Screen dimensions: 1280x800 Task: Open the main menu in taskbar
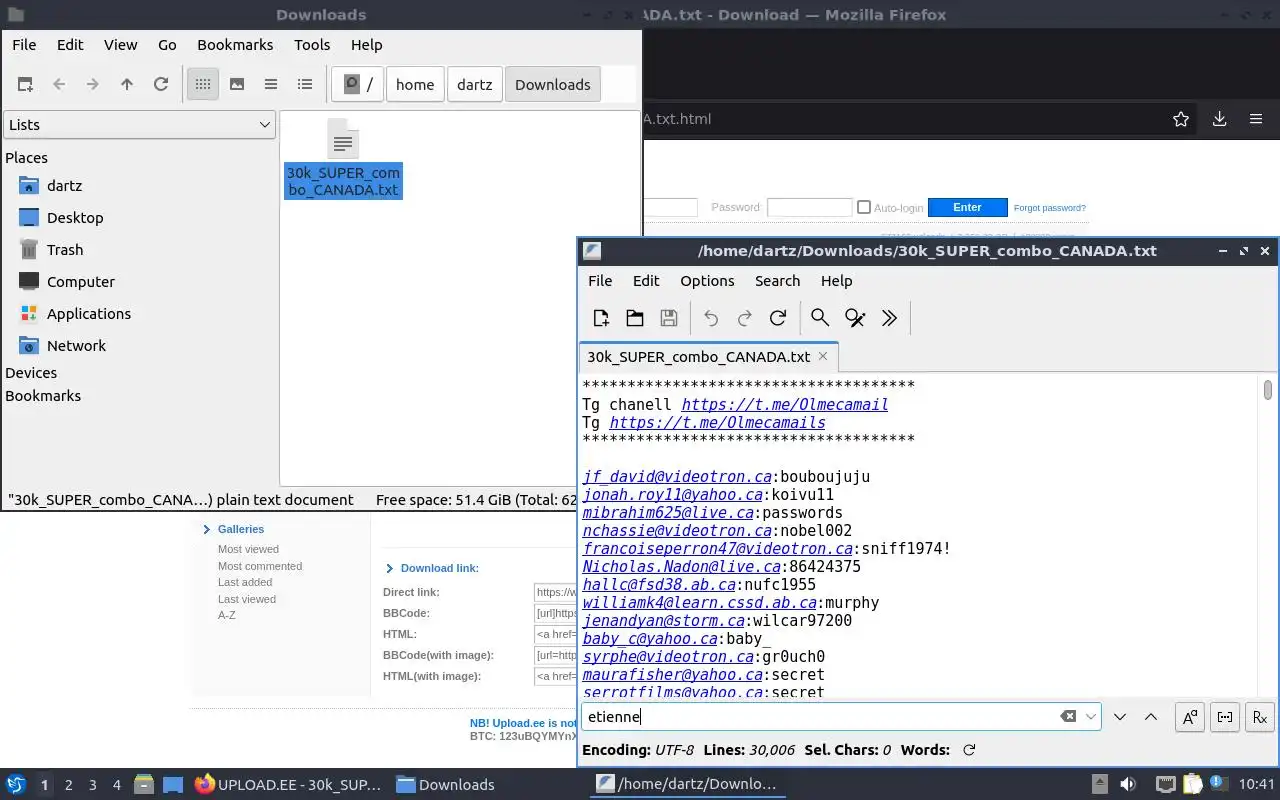(16, 784)
